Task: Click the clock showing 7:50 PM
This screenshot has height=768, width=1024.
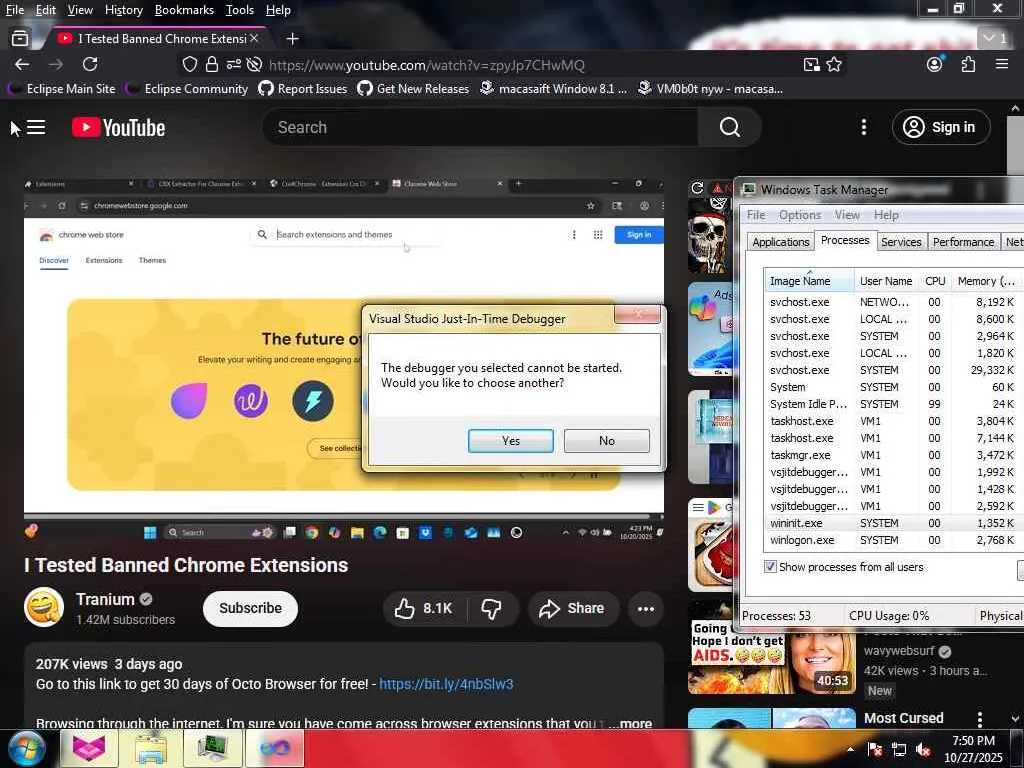Action: [973, 741]
